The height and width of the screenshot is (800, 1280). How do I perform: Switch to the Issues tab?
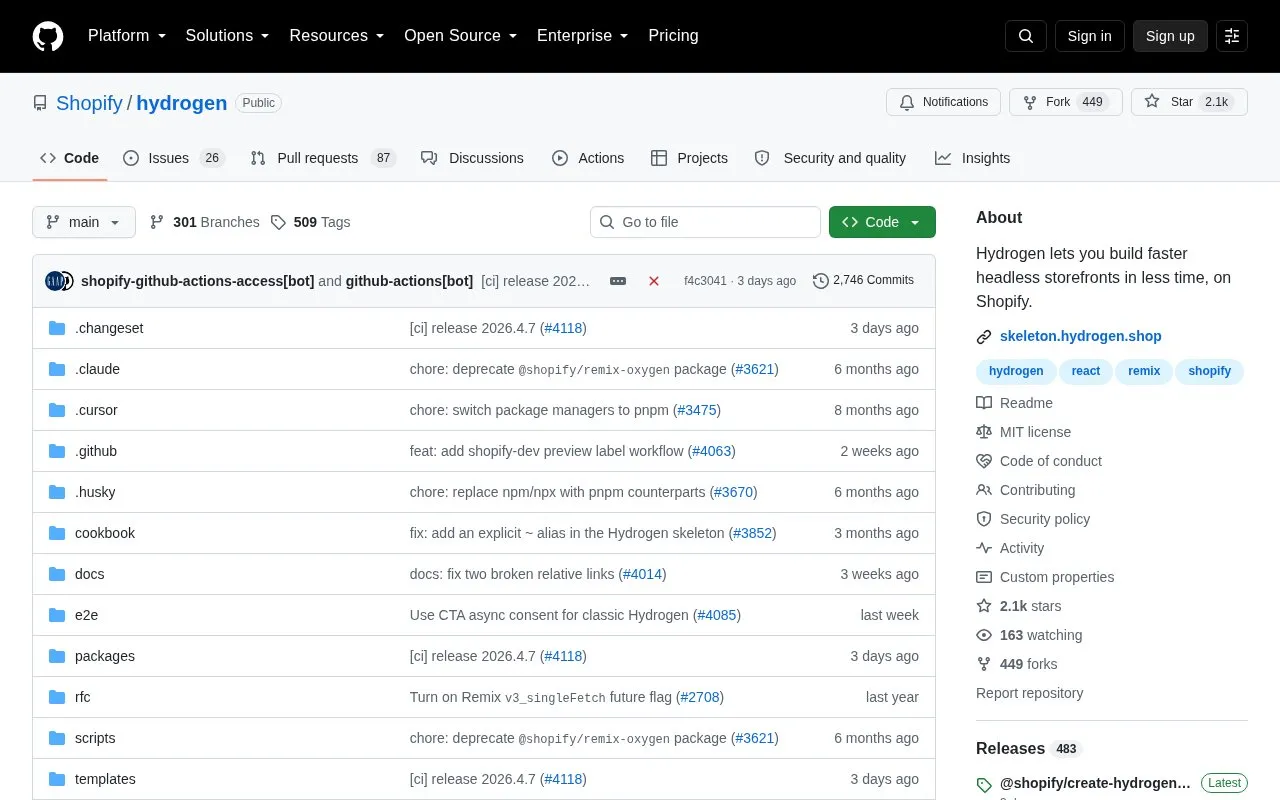click(x=174, y=158)
